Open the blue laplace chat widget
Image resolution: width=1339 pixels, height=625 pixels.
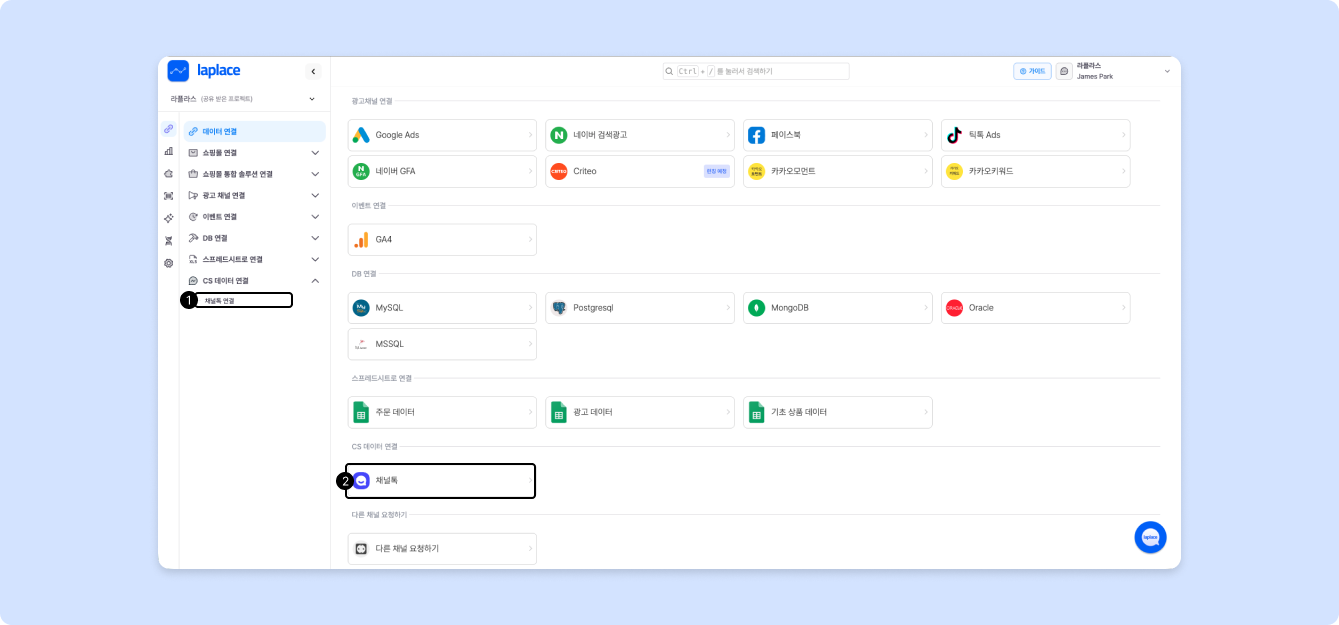point(1150,537)
